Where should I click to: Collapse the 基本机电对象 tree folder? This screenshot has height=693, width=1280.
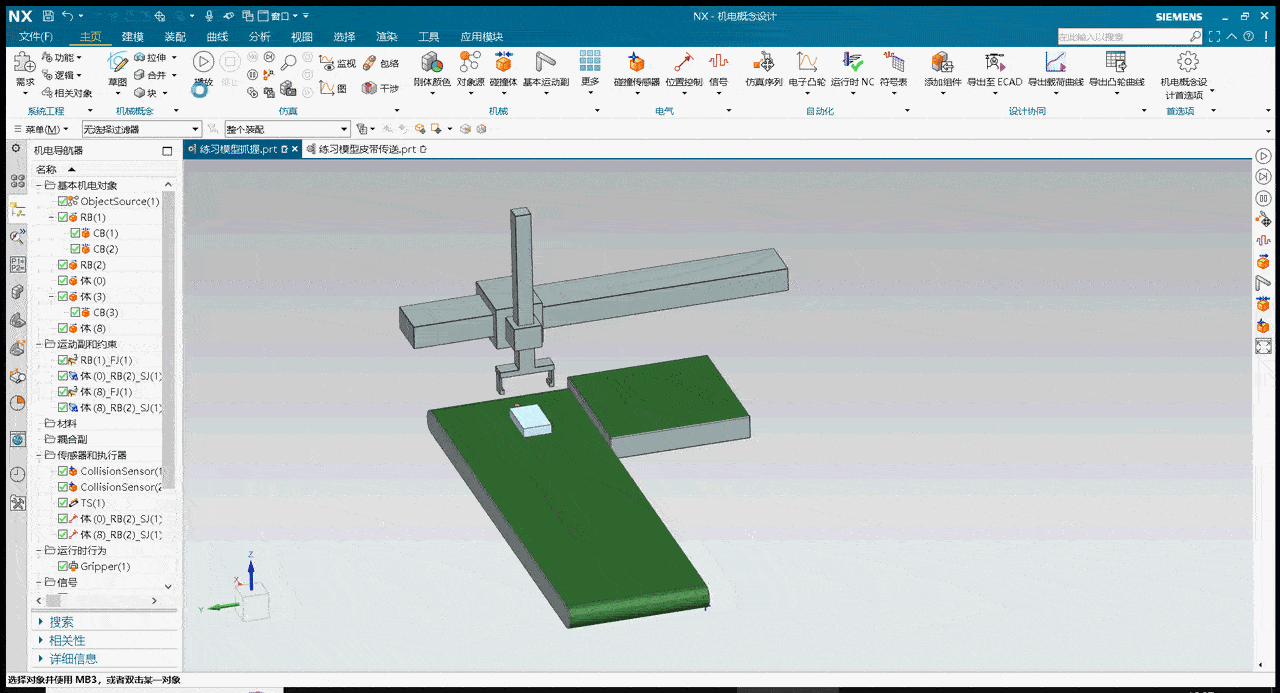tap(39, 185)
